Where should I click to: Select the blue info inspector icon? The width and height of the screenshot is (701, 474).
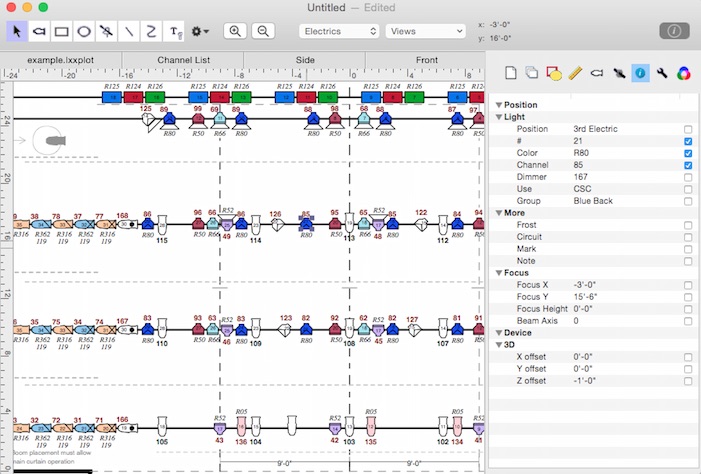(640, 73)
